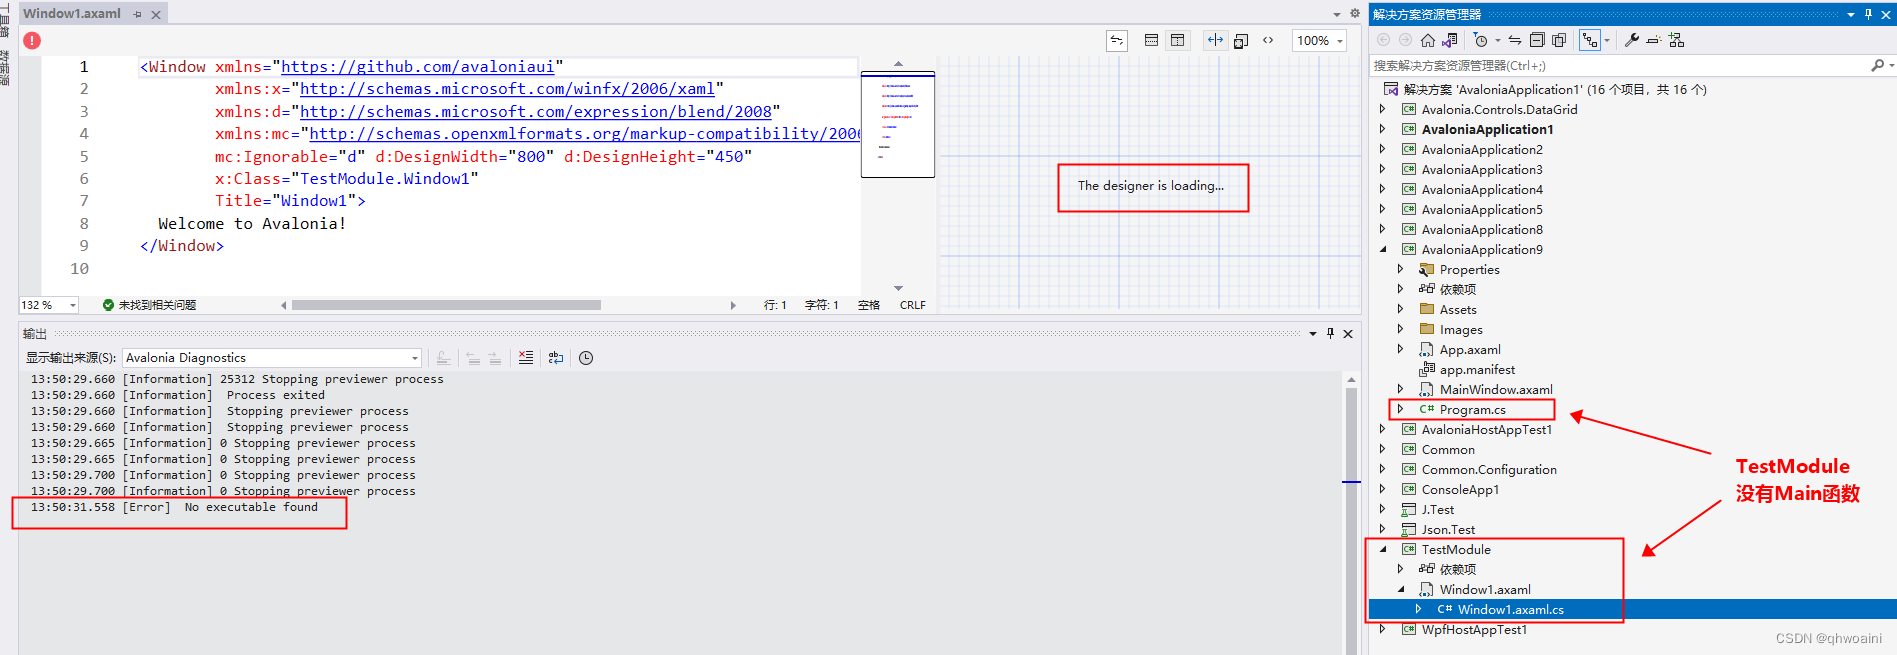Click the editor horizontal scrollbar thumb
This screenshot has width=1897, height=655.
pyautogui.click(x=446, y=305)
